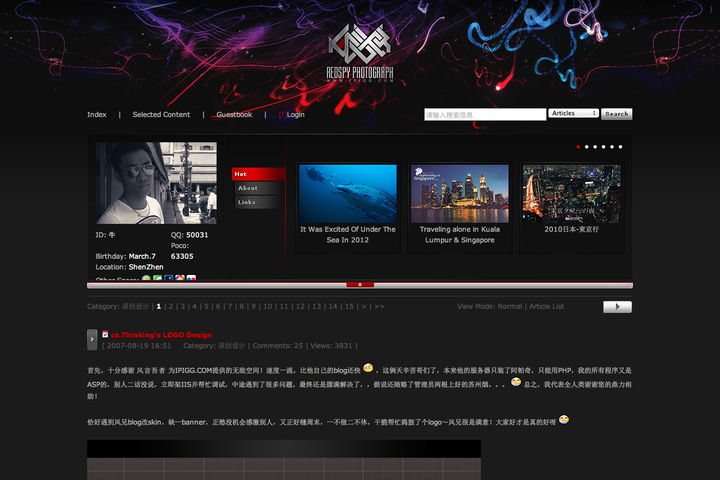Go to page 4
The width and height of the screenshot is (720, 480).
click(194, 306)
